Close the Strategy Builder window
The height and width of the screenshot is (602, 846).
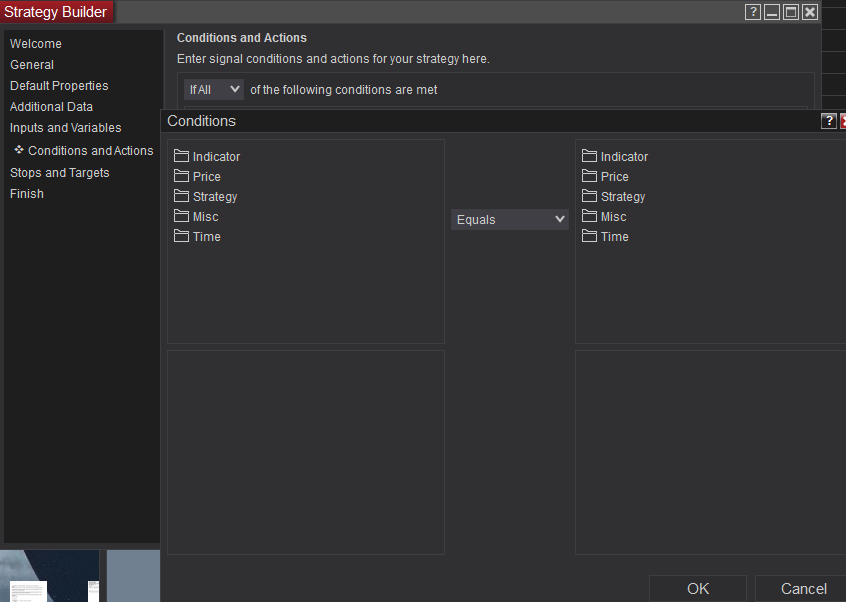(x=810, y=12)
